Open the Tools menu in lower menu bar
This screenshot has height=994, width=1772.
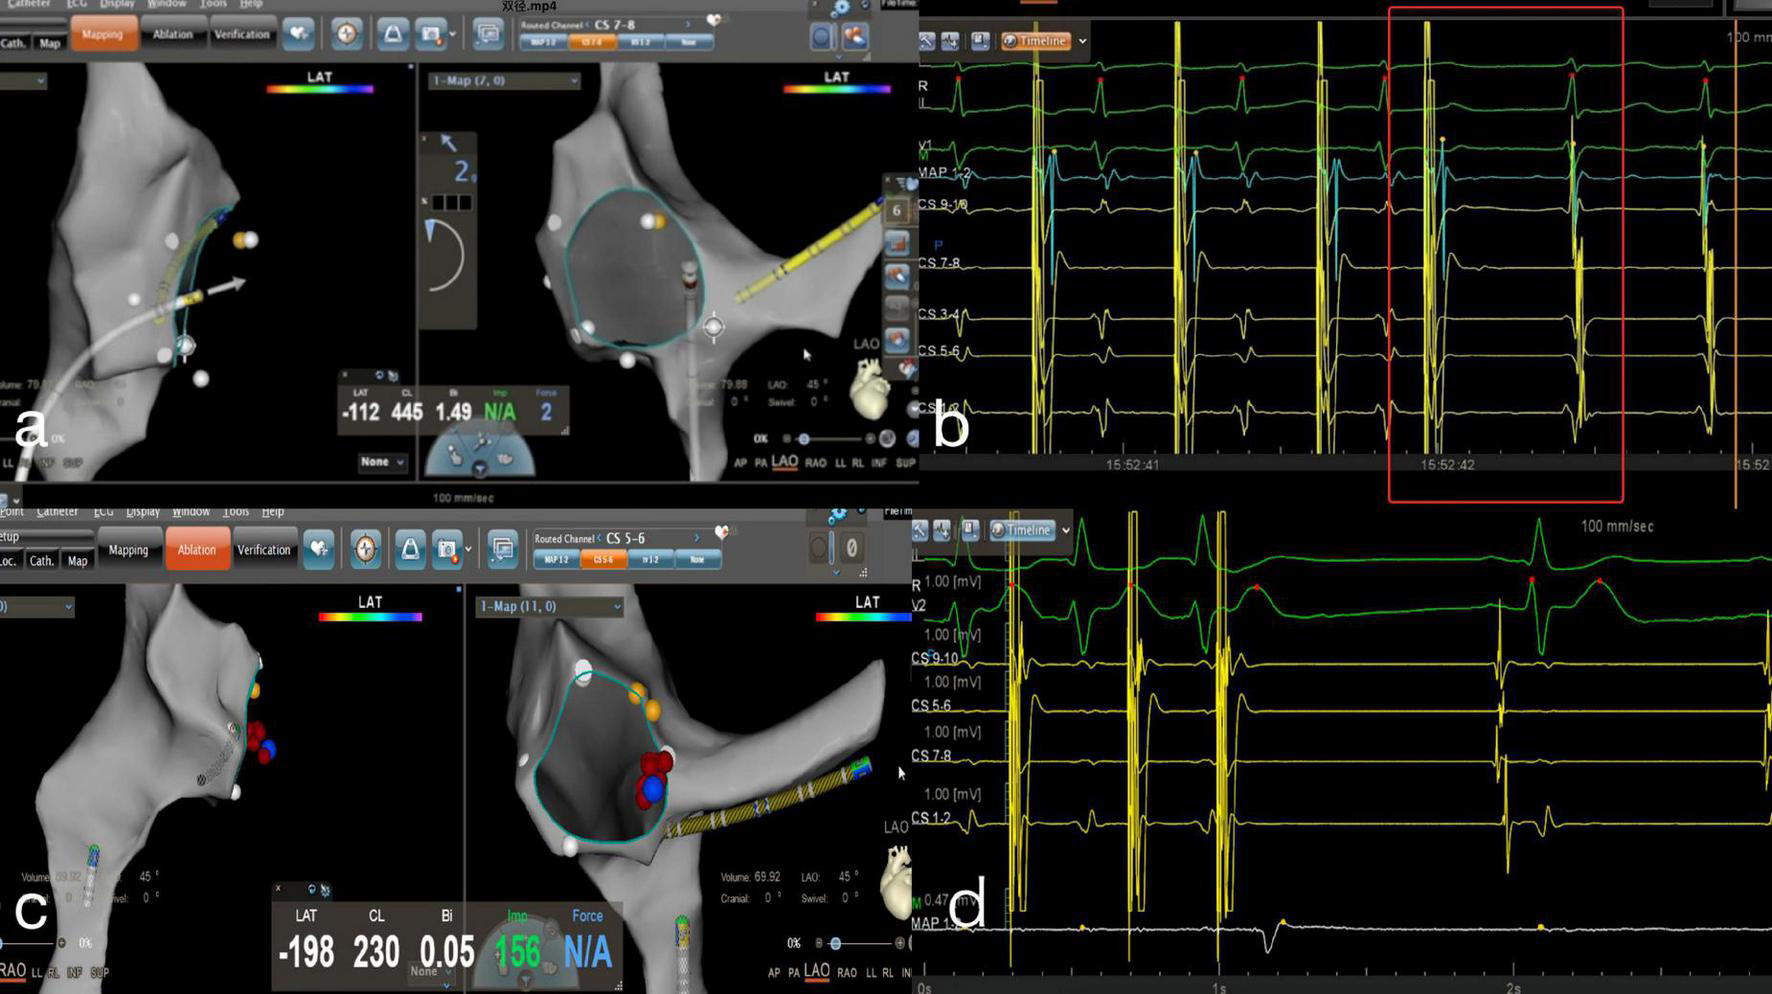[x=235, y=511]
